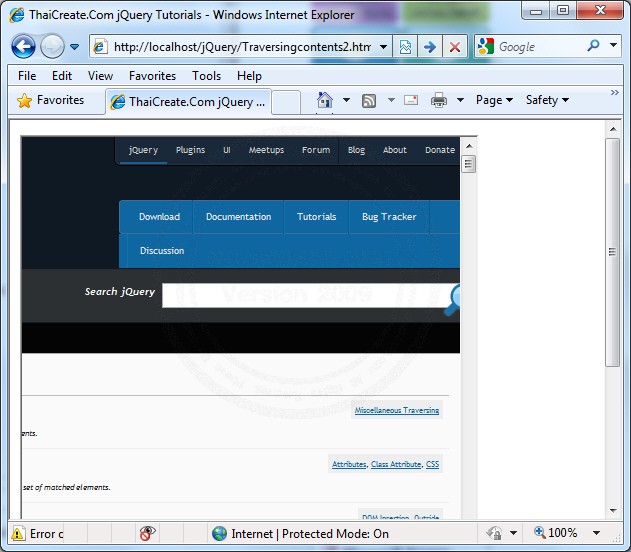Click the Error warning status icon
Viewport: 631px width, 552px height.
18,534
